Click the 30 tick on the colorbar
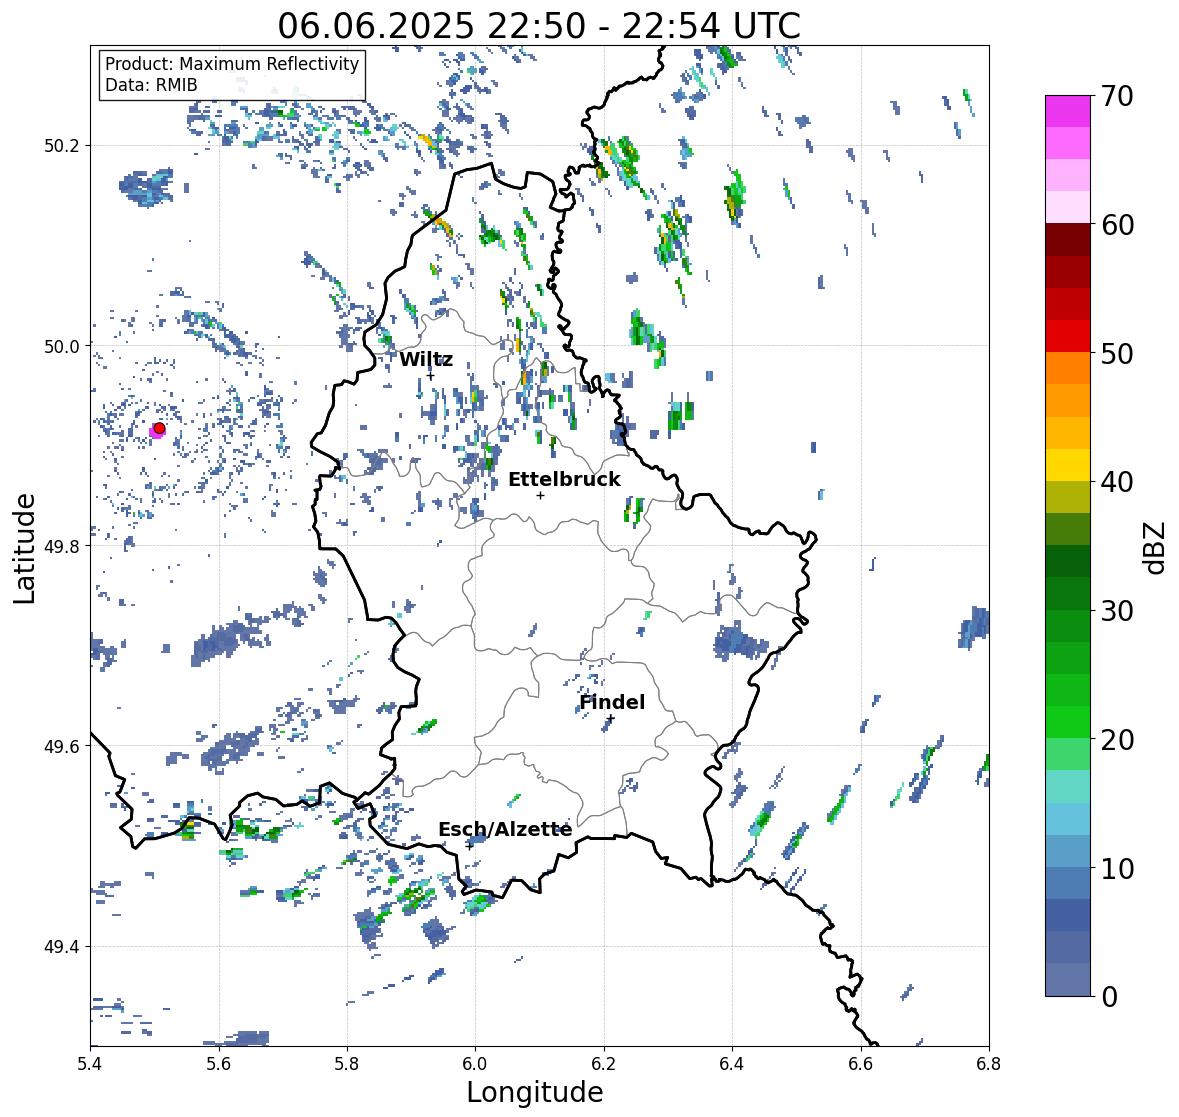 [1117, 610]
